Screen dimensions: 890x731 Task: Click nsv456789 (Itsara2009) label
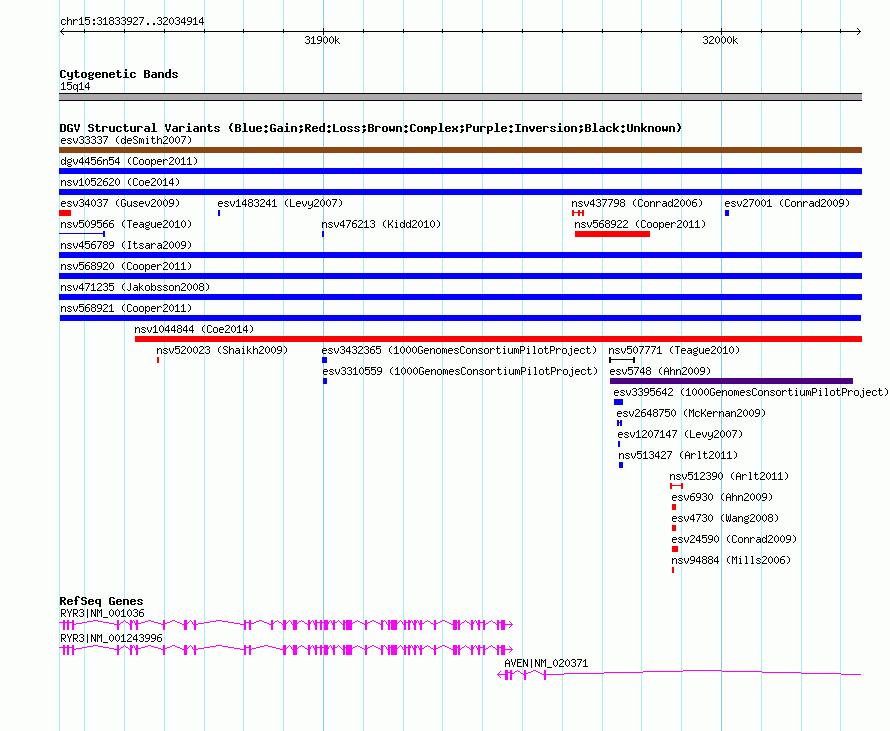[126, 245]
